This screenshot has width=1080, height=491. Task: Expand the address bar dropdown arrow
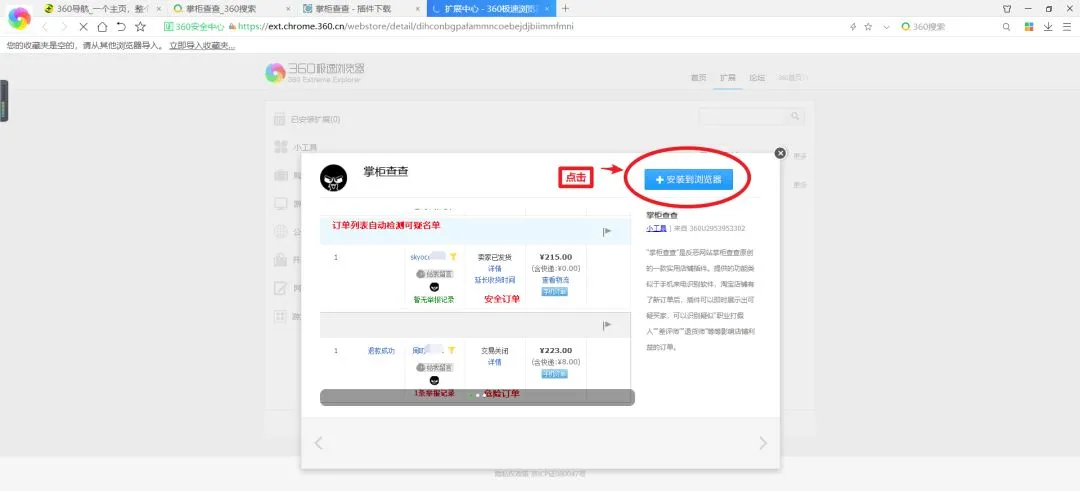(886, 27)
